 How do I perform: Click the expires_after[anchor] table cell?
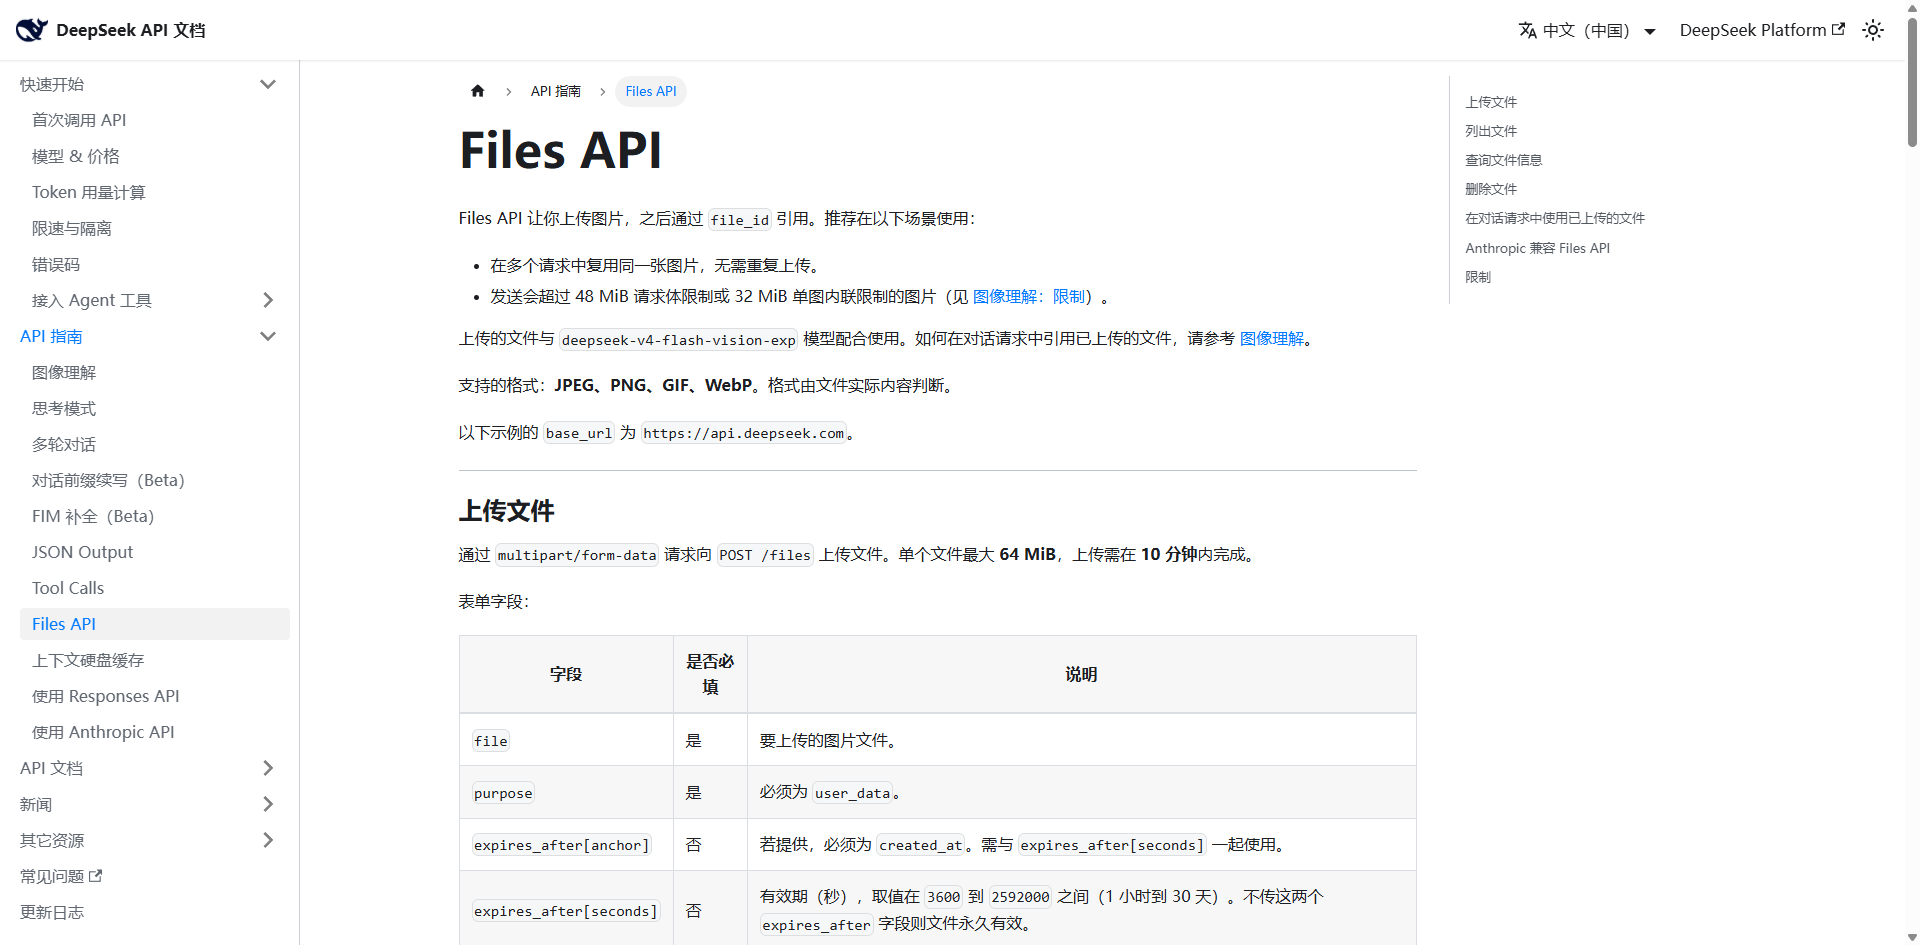pos(566,845)
